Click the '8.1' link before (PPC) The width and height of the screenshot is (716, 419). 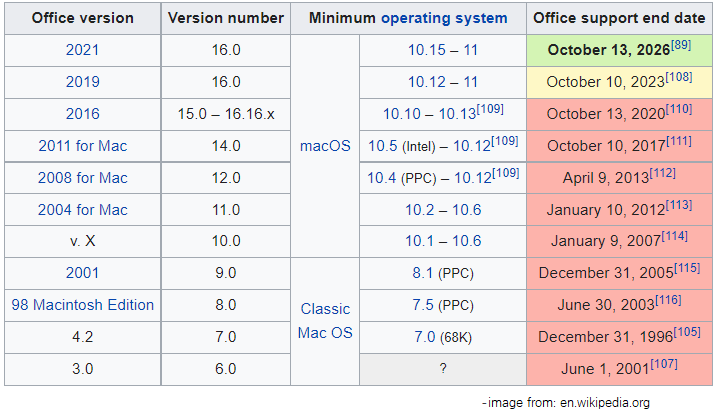423,272
